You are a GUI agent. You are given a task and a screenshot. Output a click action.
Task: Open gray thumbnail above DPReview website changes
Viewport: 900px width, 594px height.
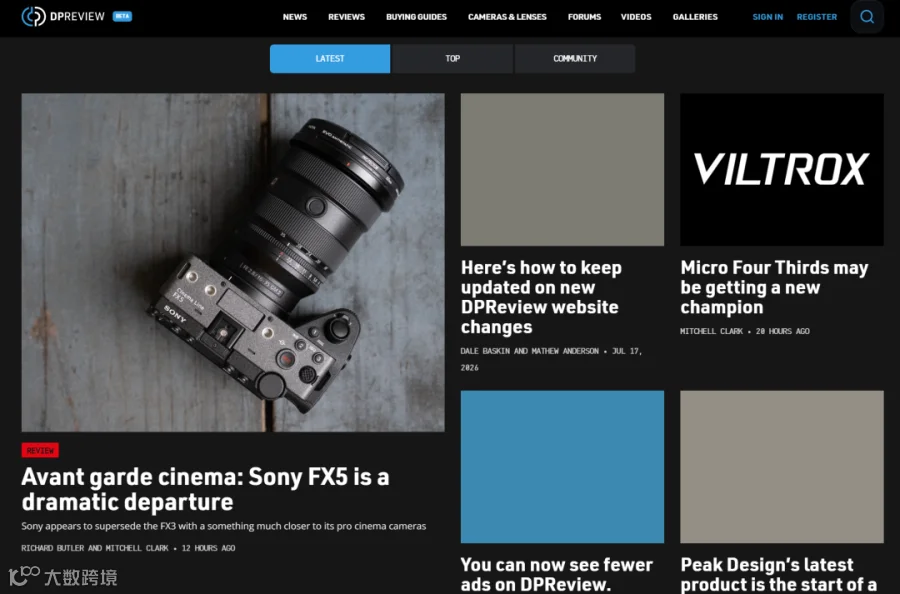pos(562,170)
